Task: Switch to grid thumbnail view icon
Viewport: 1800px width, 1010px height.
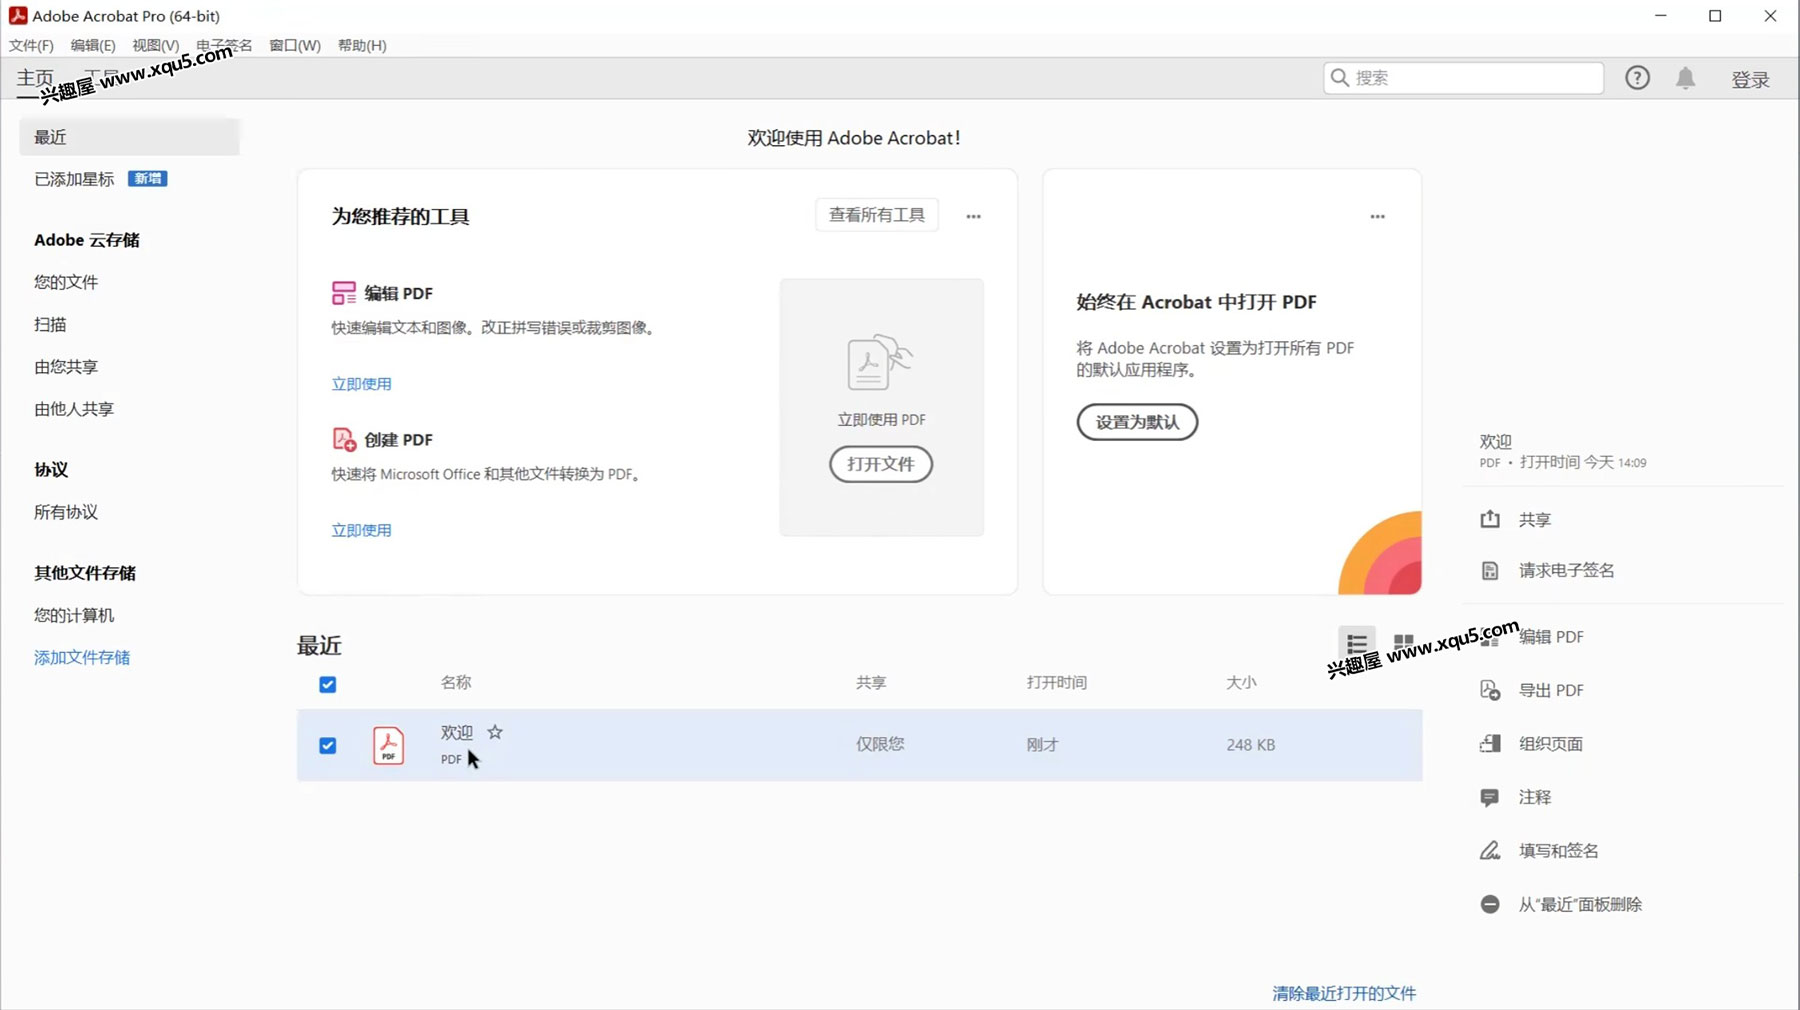Action: click(1403, 643)
